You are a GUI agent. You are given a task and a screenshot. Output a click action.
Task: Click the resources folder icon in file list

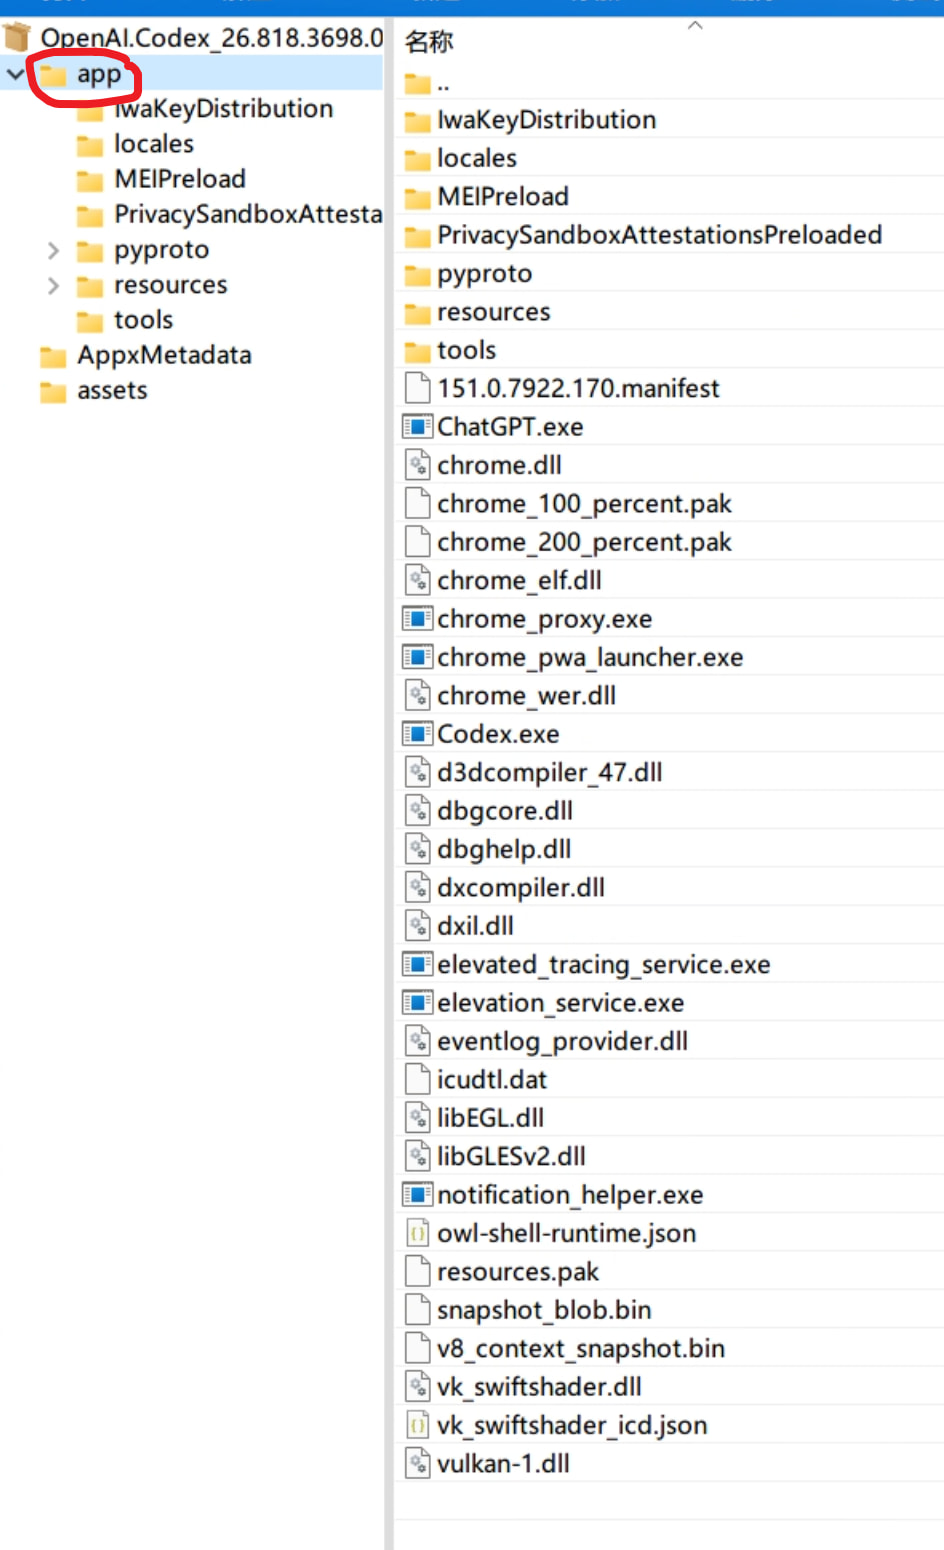[x=418, y=313]
